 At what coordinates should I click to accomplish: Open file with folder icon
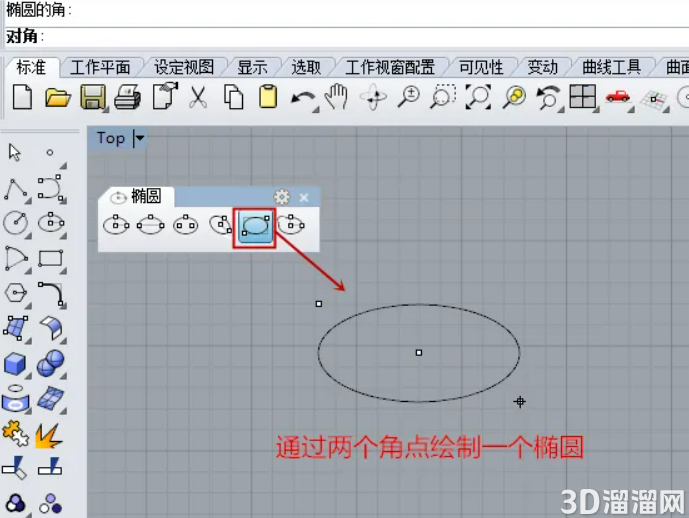[x=58, y=98]
